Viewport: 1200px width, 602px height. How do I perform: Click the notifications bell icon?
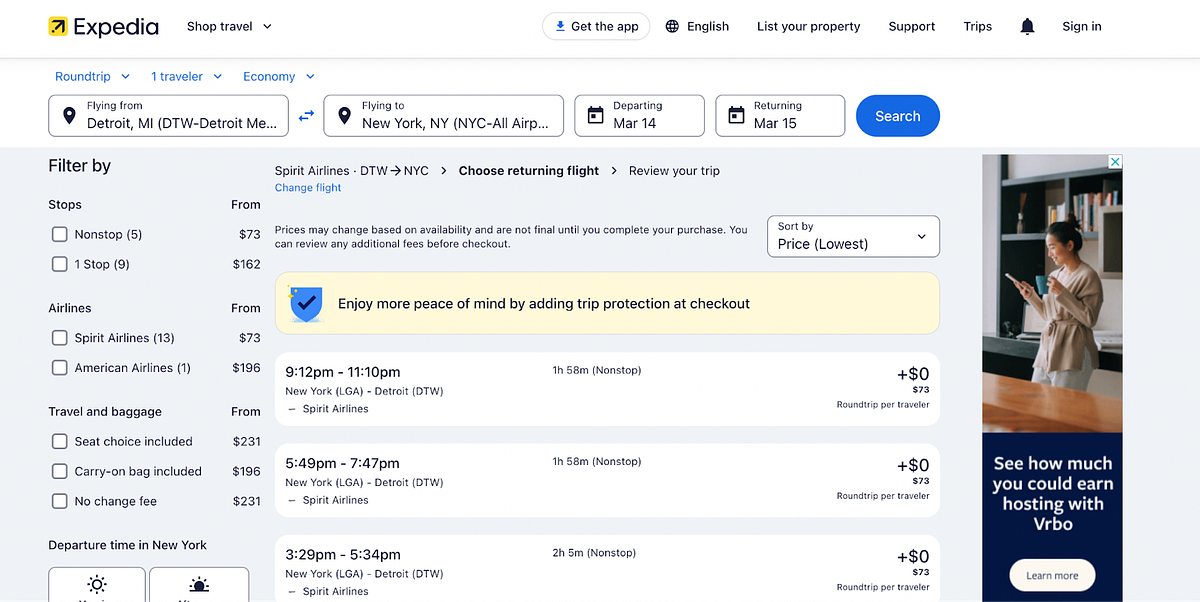point(1027,27)
